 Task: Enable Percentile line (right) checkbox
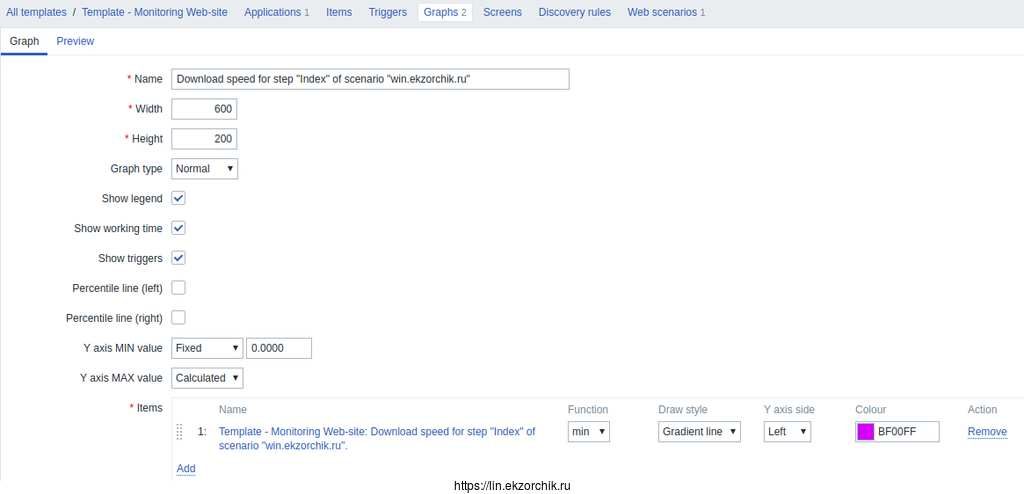click(x=179, y=318)
